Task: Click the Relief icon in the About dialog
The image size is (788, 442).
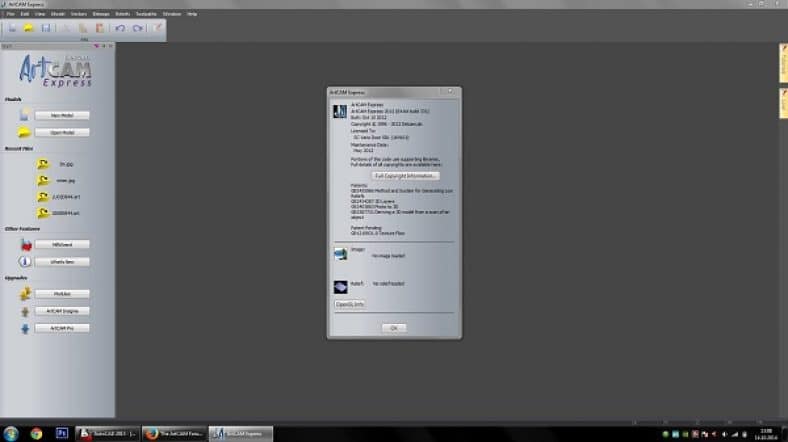Action: [x=341, y=287]
